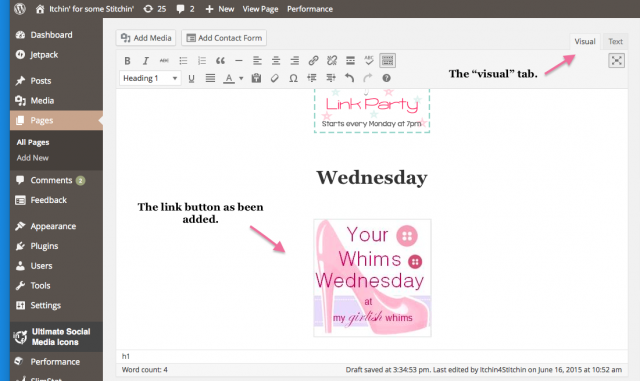Open the Jetpack menu
640x381 pixels.
pyautogui.click(x=56, y=55)
